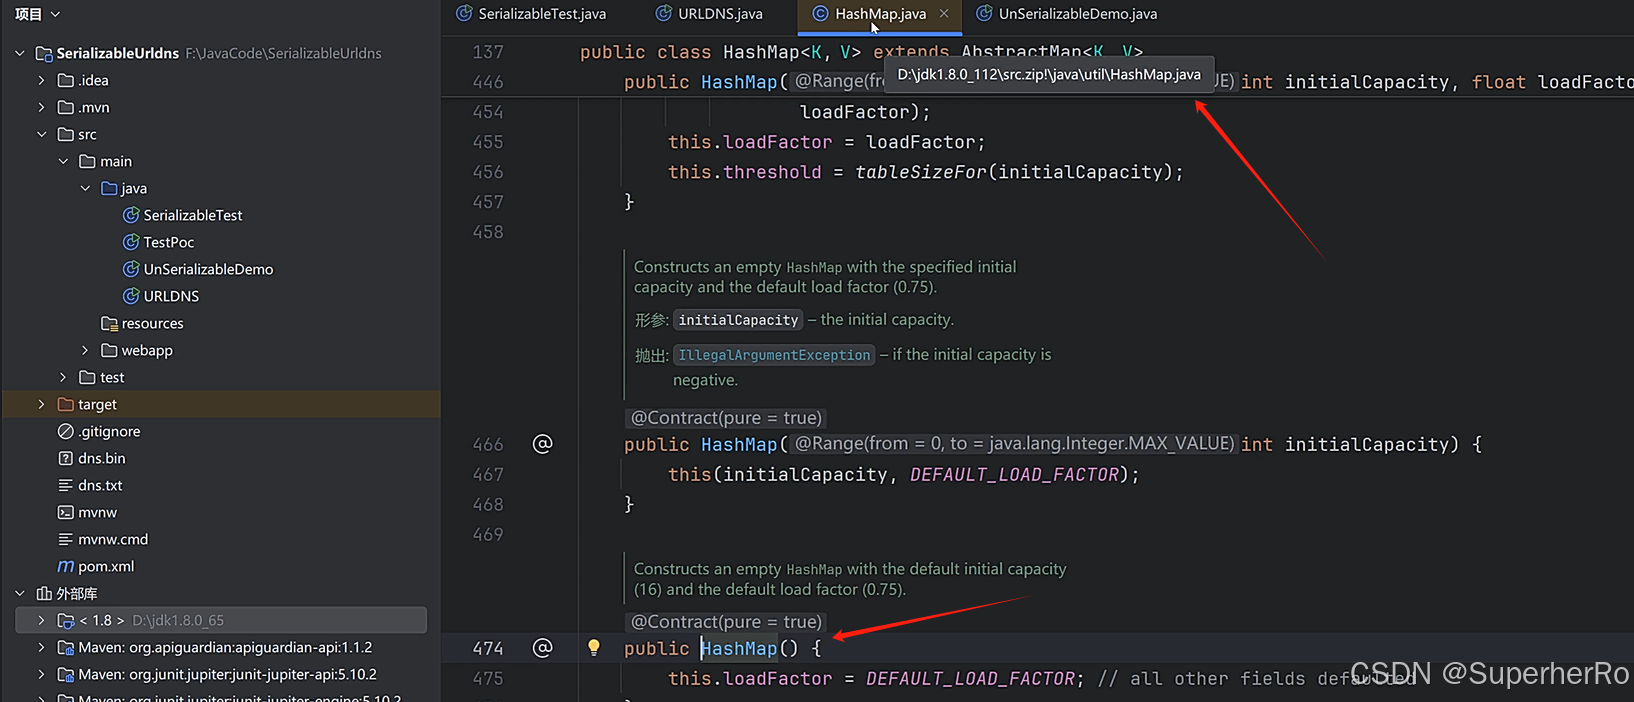Place cursor on HashMap constructor at line 474
The image size is (1634, 702).
coord(739,648)
